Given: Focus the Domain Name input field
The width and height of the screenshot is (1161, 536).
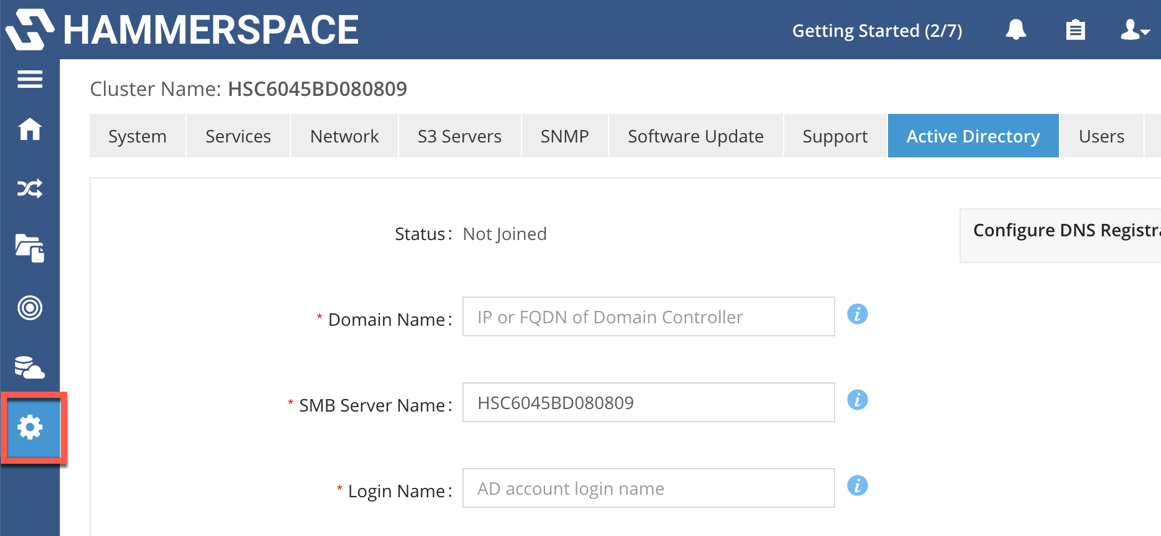Looking at the screenshot, I should 649,317.
